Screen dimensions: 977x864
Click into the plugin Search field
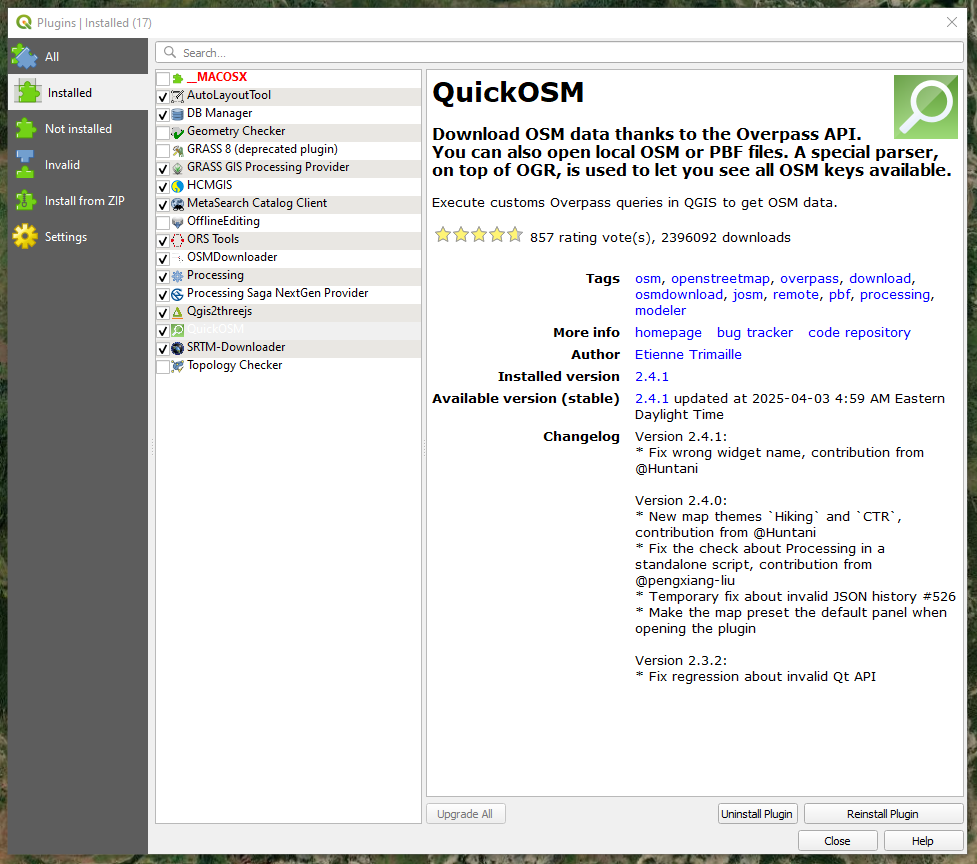560,53
